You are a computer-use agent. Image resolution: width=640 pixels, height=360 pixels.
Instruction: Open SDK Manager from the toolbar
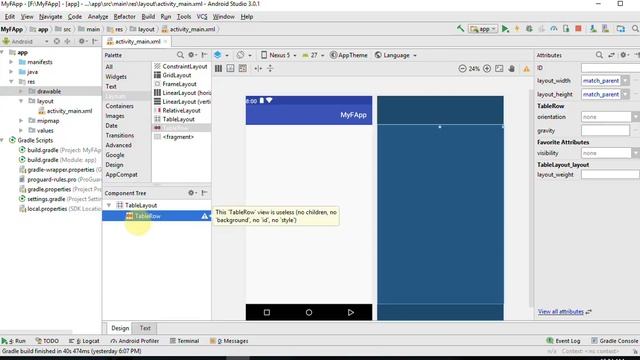tap(606, 29)
